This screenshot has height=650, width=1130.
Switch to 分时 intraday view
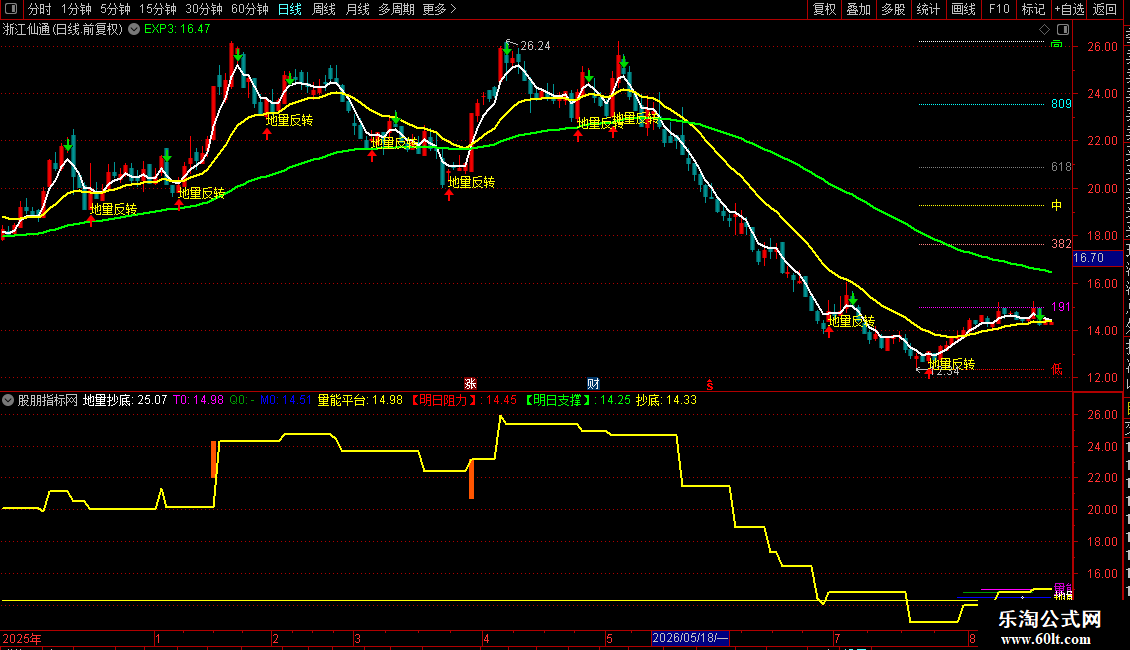[40, 9]
